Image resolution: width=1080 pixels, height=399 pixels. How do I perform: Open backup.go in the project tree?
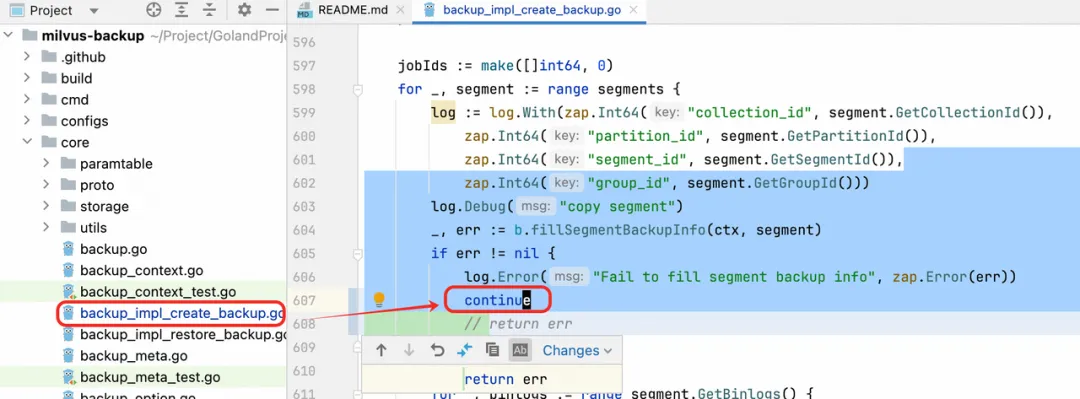(x=113, y=249)
